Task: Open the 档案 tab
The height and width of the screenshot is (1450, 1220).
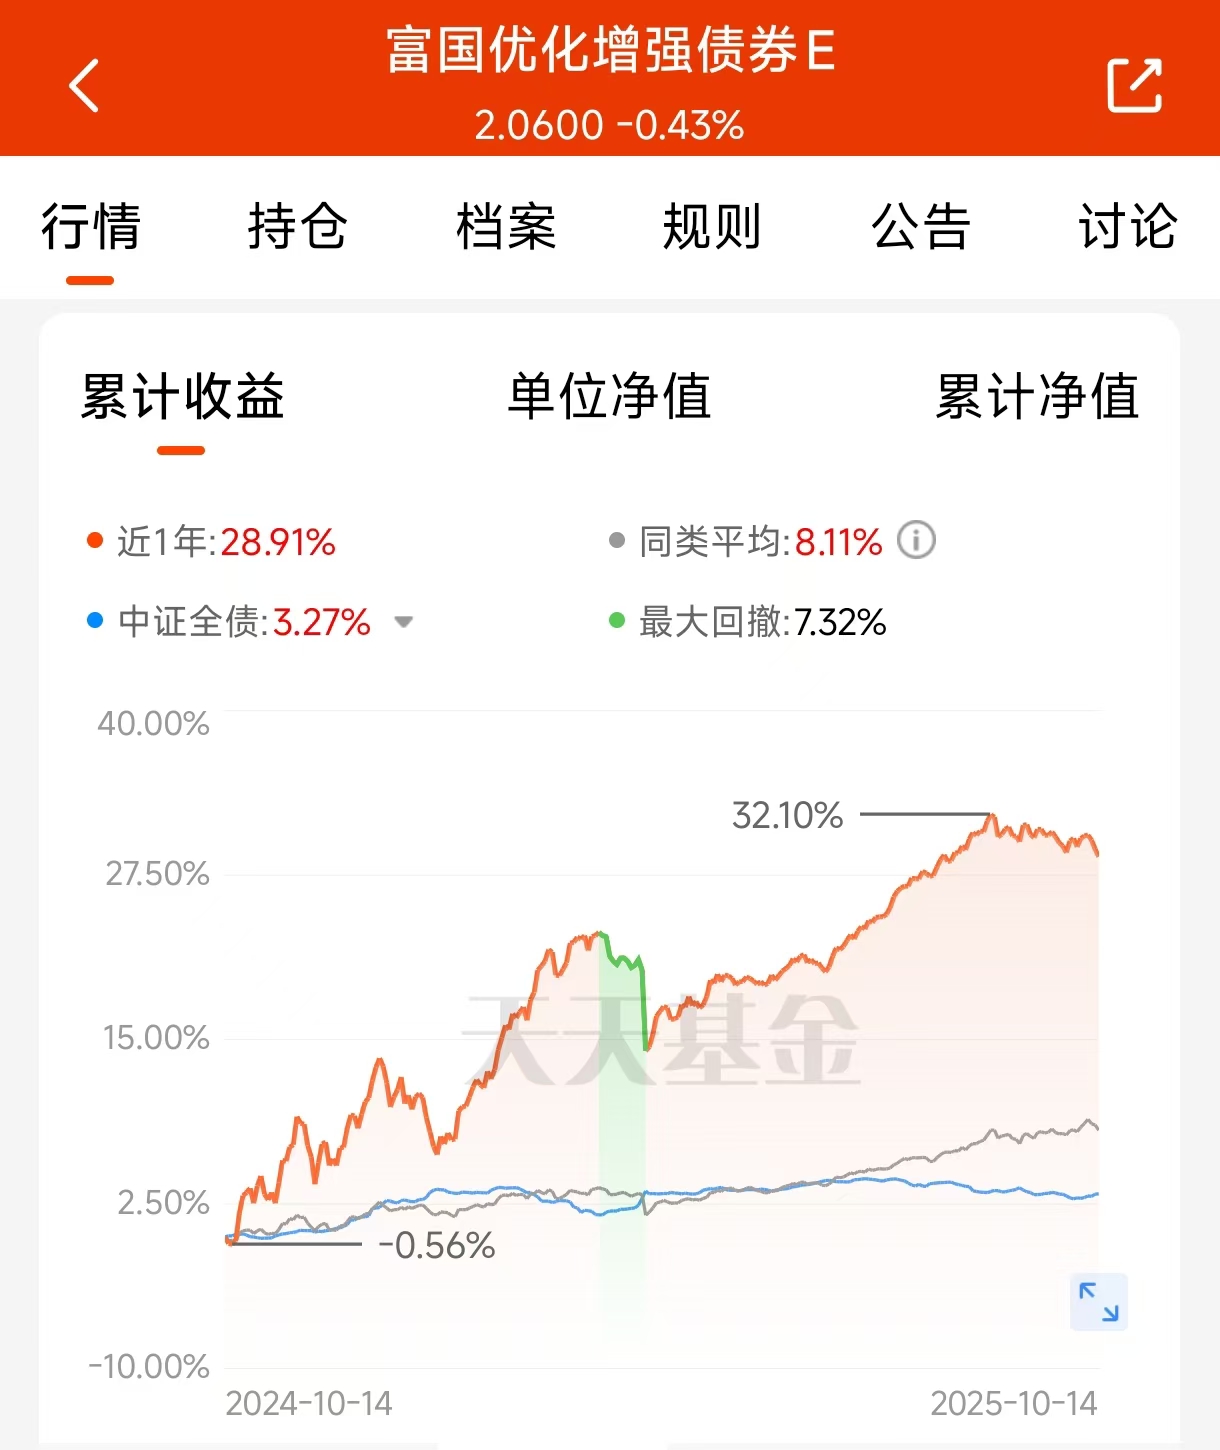Action: pos(505,226)
